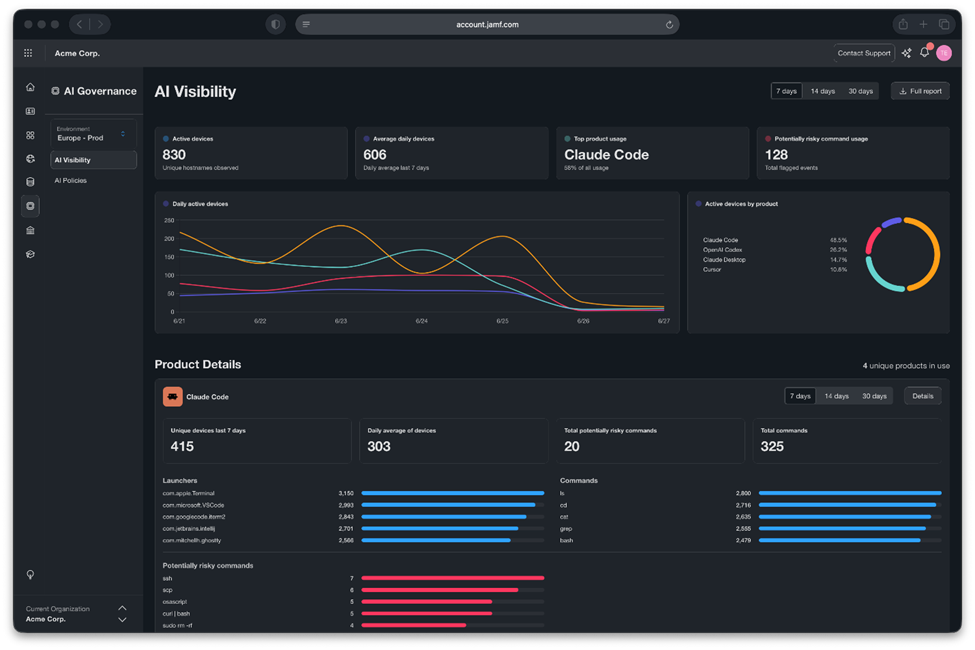
Task: Open the TE user avatar menu
Action: tap(944, 53)
